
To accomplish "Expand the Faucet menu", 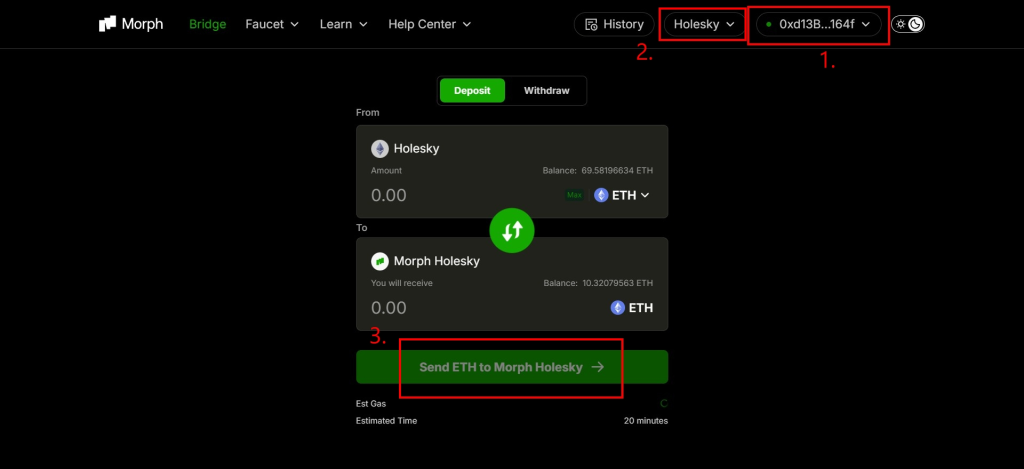I will coord(271,24).
